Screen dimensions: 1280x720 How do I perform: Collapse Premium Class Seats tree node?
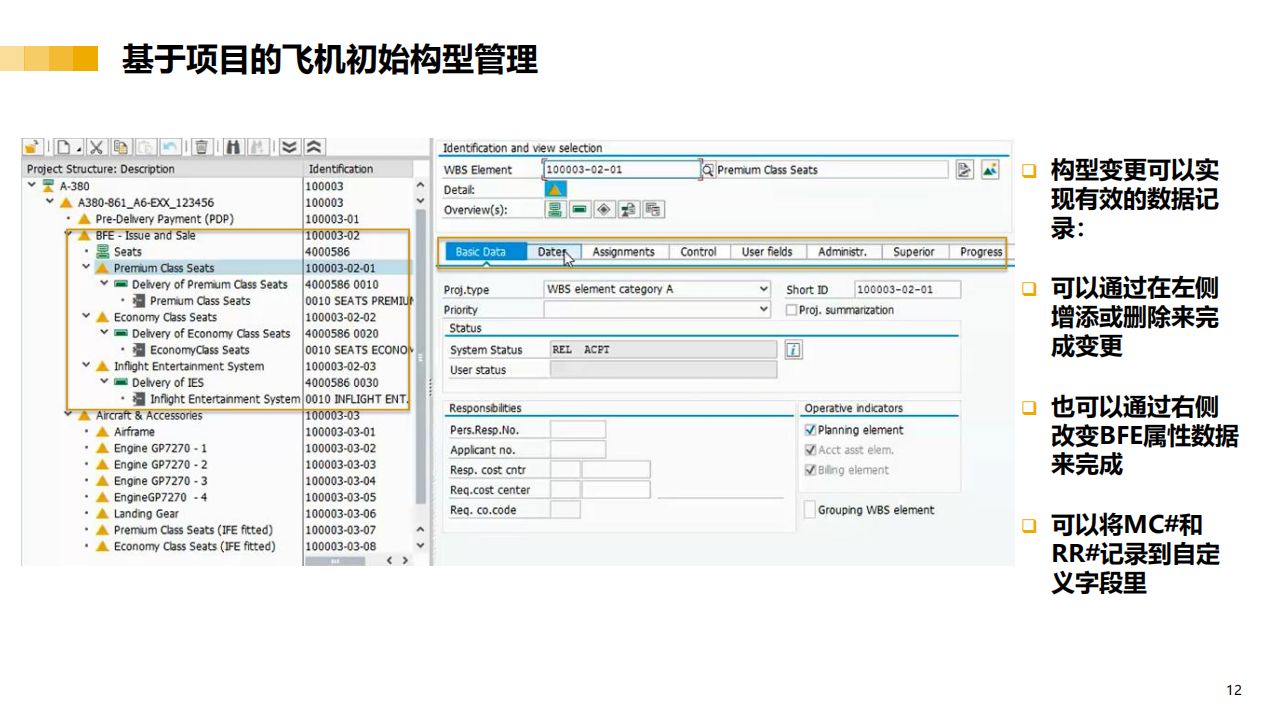click(86, 268)
